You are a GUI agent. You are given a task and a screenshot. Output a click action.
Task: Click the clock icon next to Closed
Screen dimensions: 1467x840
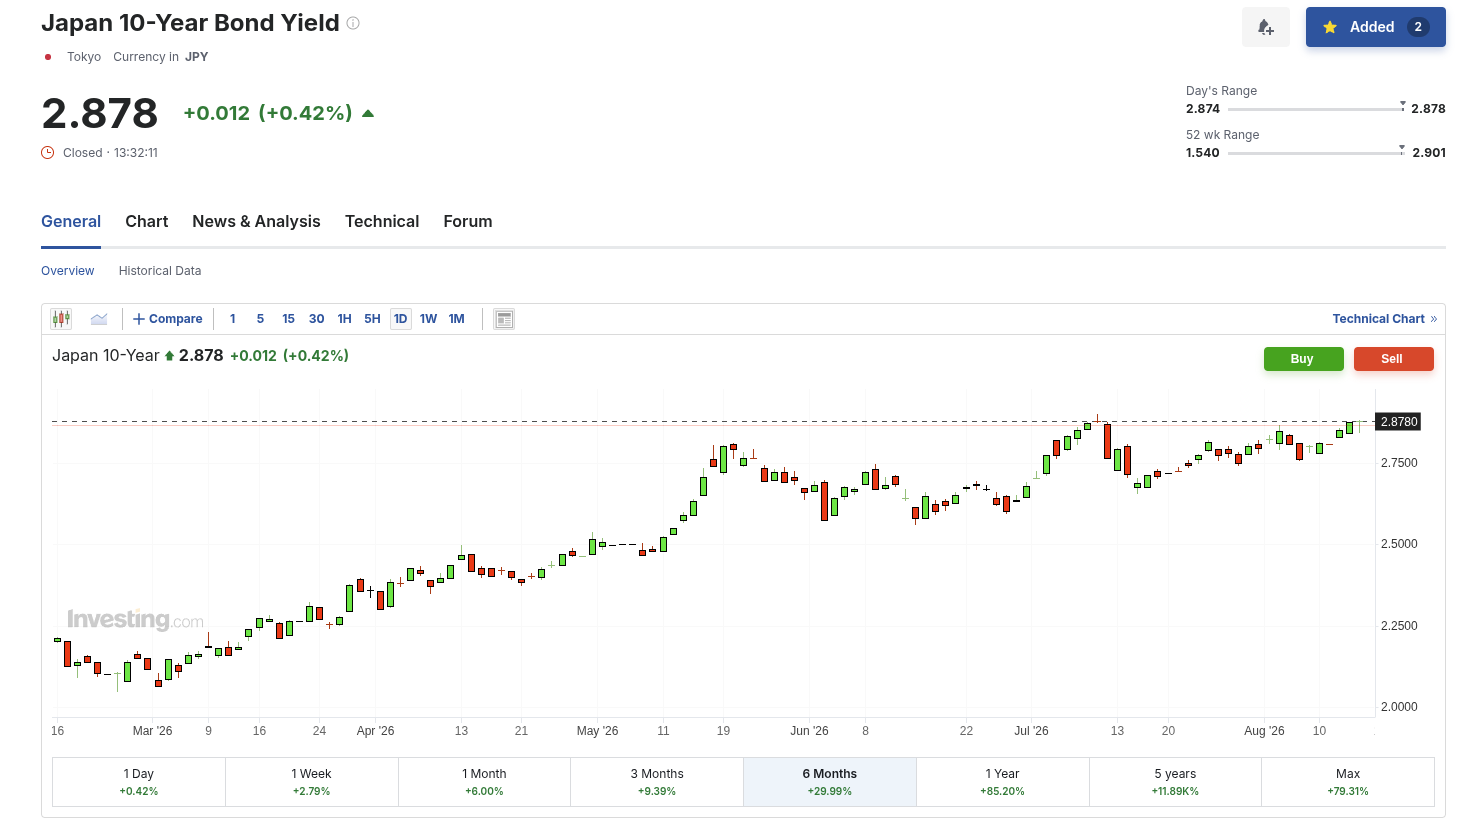click(47, 153)
